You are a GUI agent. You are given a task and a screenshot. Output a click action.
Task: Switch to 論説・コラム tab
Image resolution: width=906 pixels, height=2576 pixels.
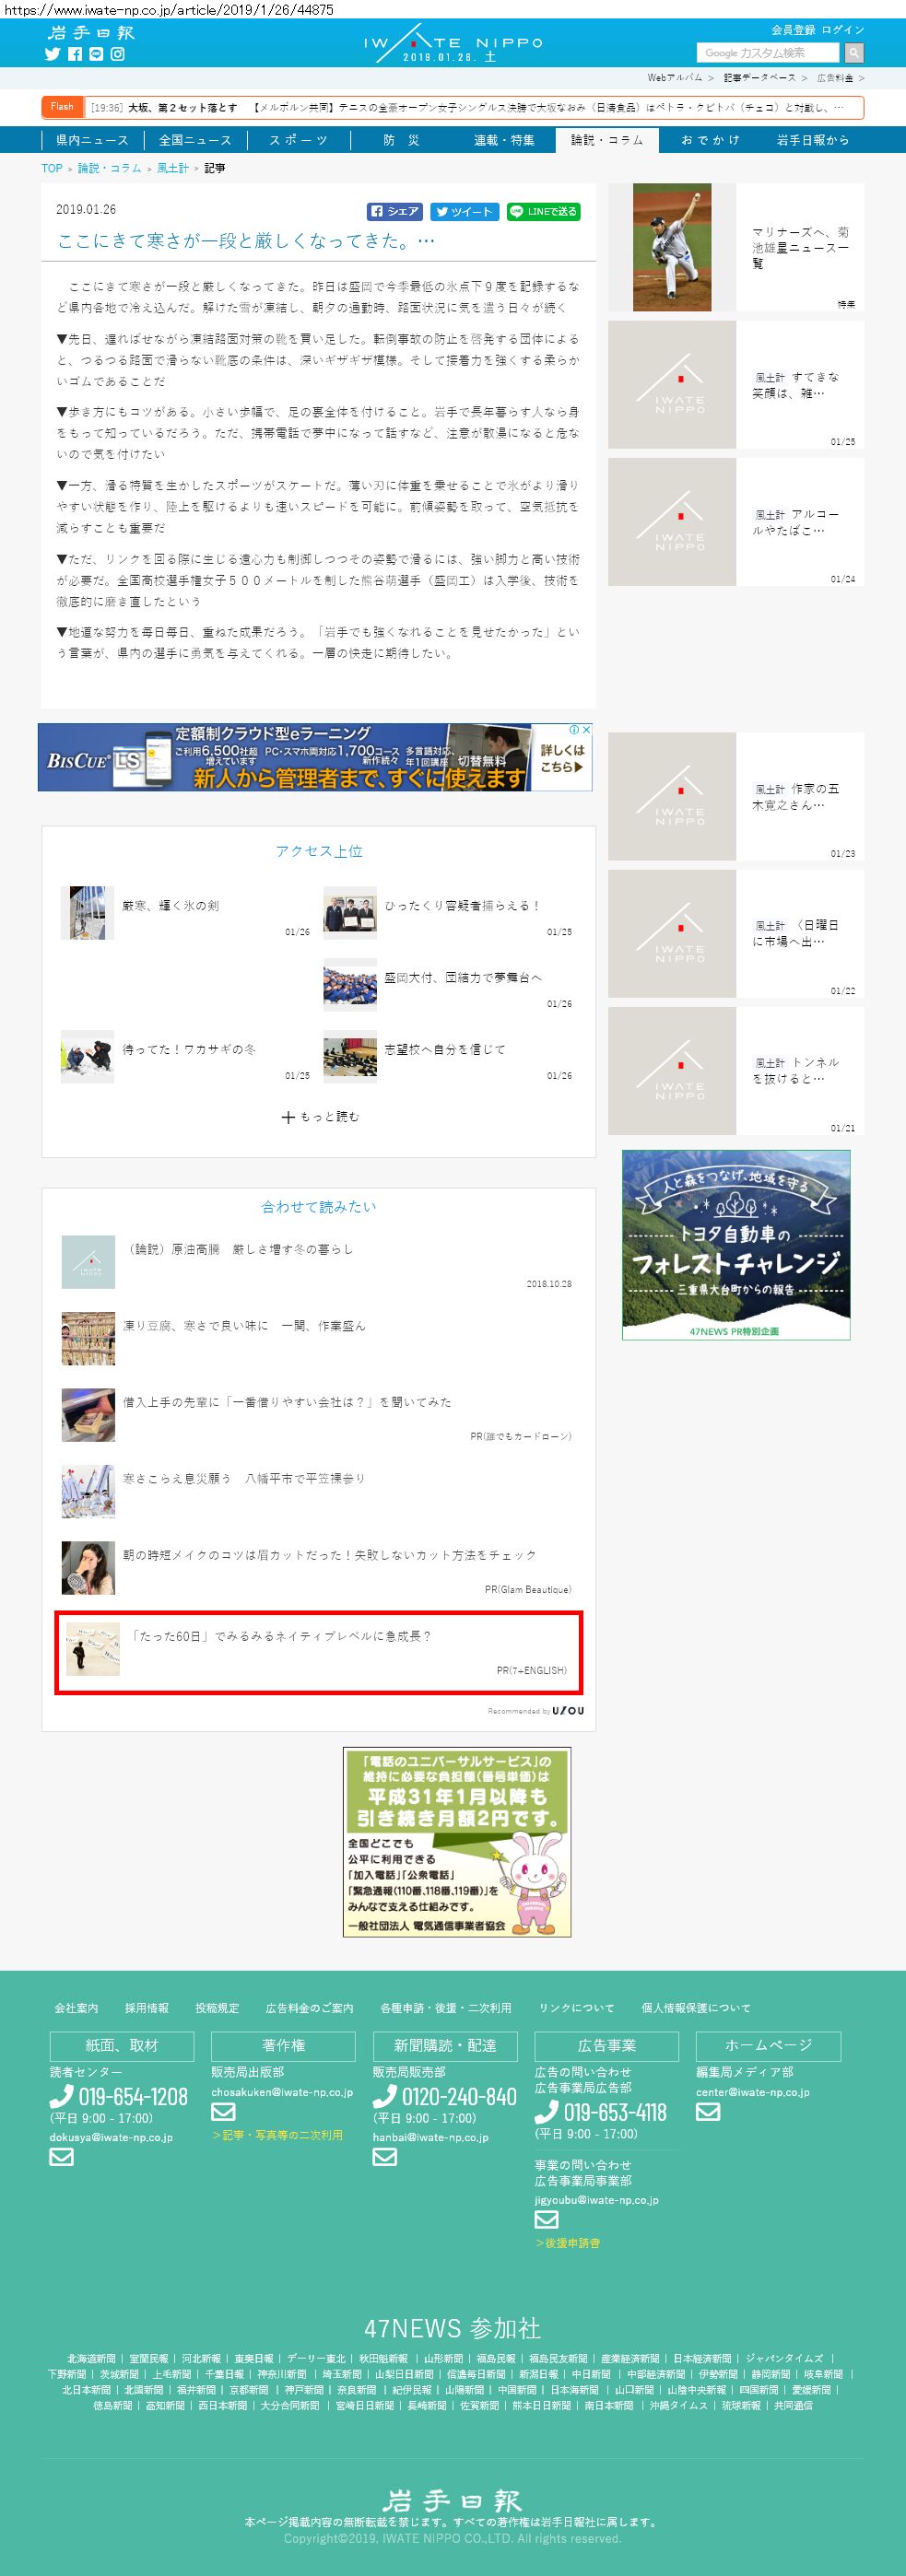(607, 140)
